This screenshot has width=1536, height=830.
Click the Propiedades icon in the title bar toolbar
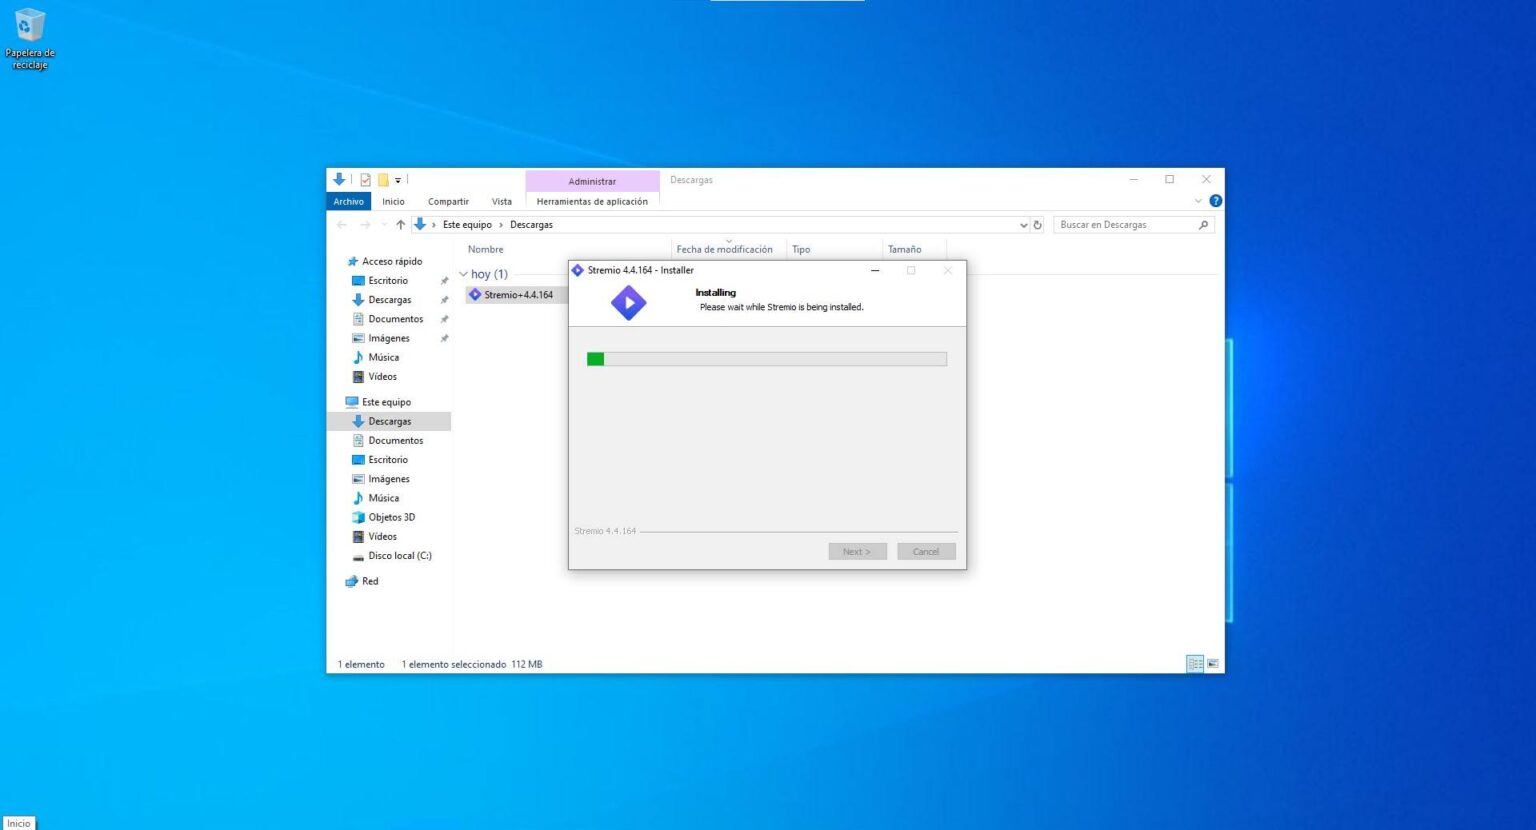[x=365, y=179]
